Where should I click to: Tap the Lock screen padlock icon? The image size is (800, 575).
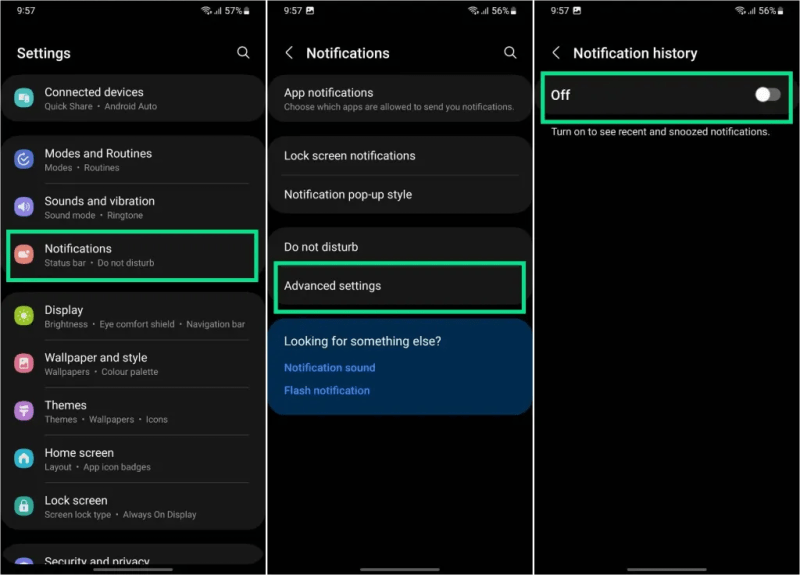click(24, 506)
